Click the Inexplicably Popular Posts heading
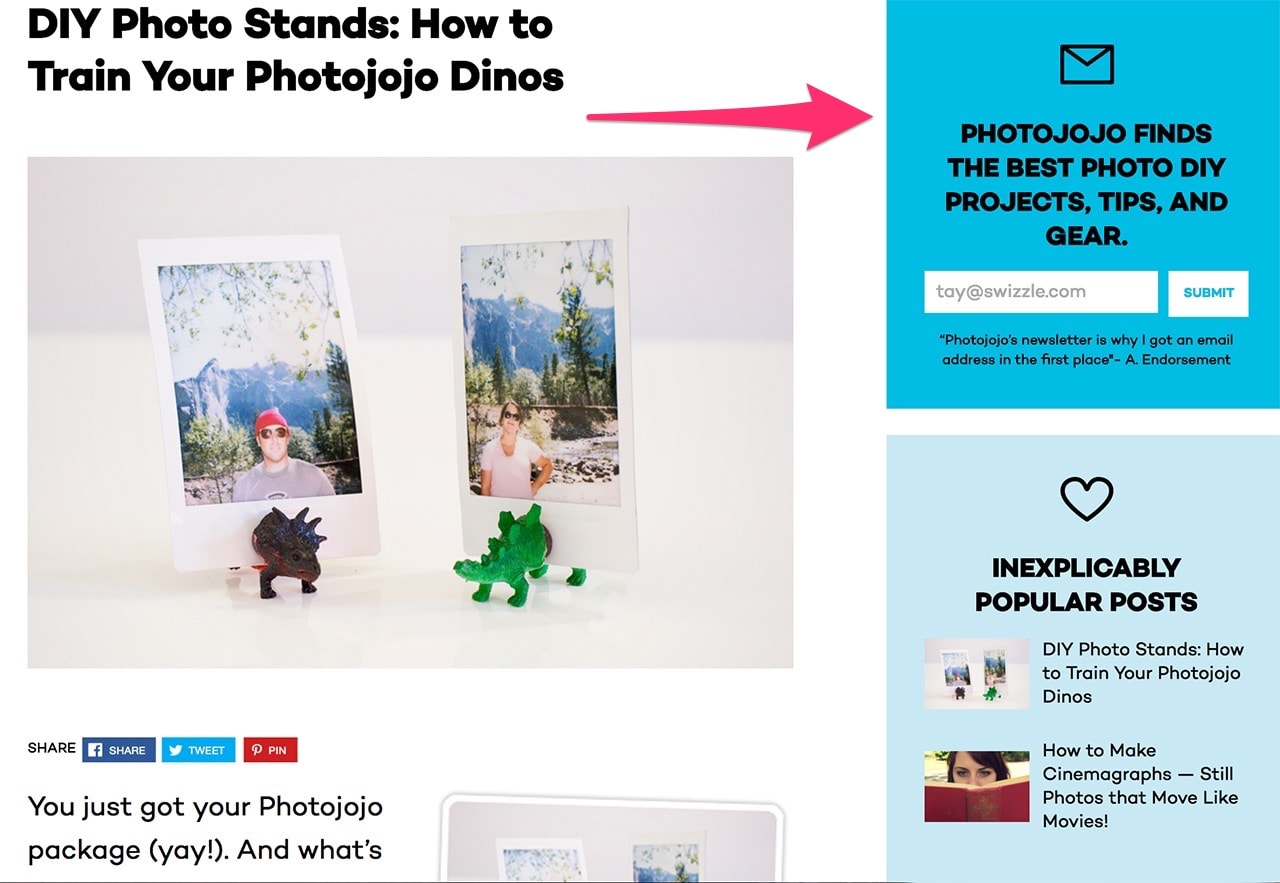The width and height of the screenshot is (1280, 883). (x=1086, y=585)
